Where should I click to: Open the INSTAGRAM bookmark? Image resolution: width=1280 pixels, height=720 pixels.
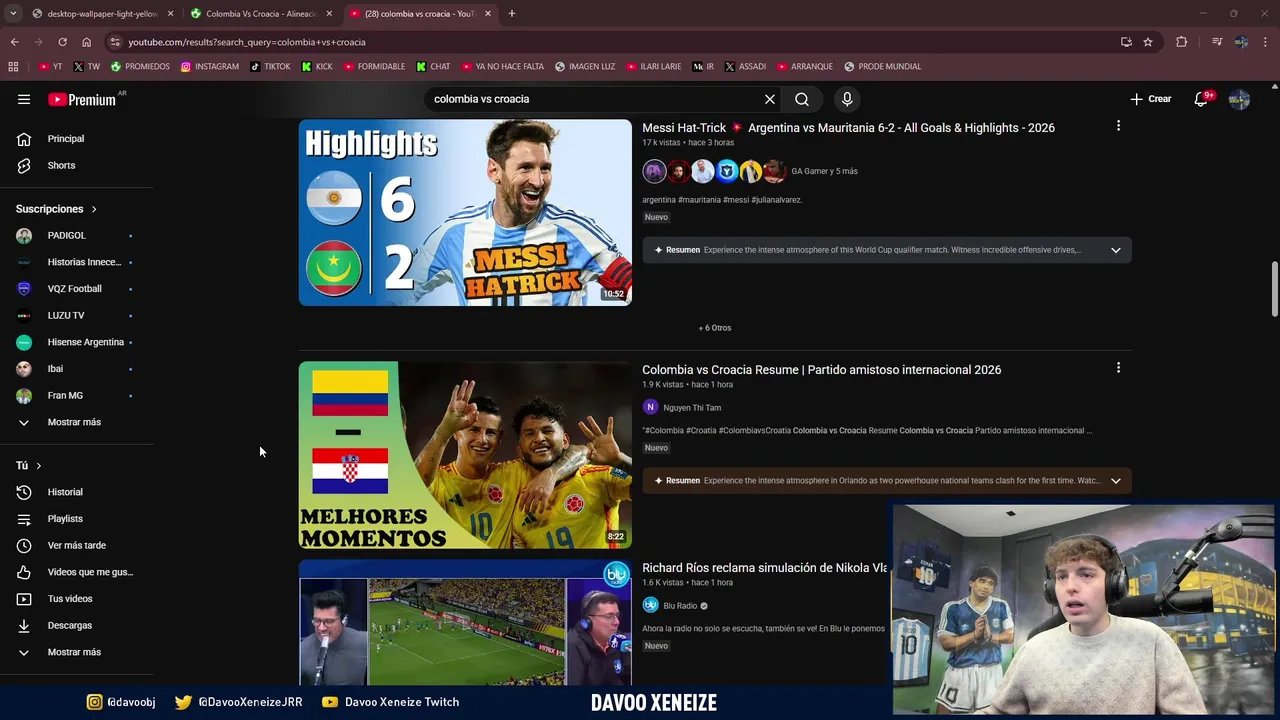pyautogui.click(x=210, y=67)
